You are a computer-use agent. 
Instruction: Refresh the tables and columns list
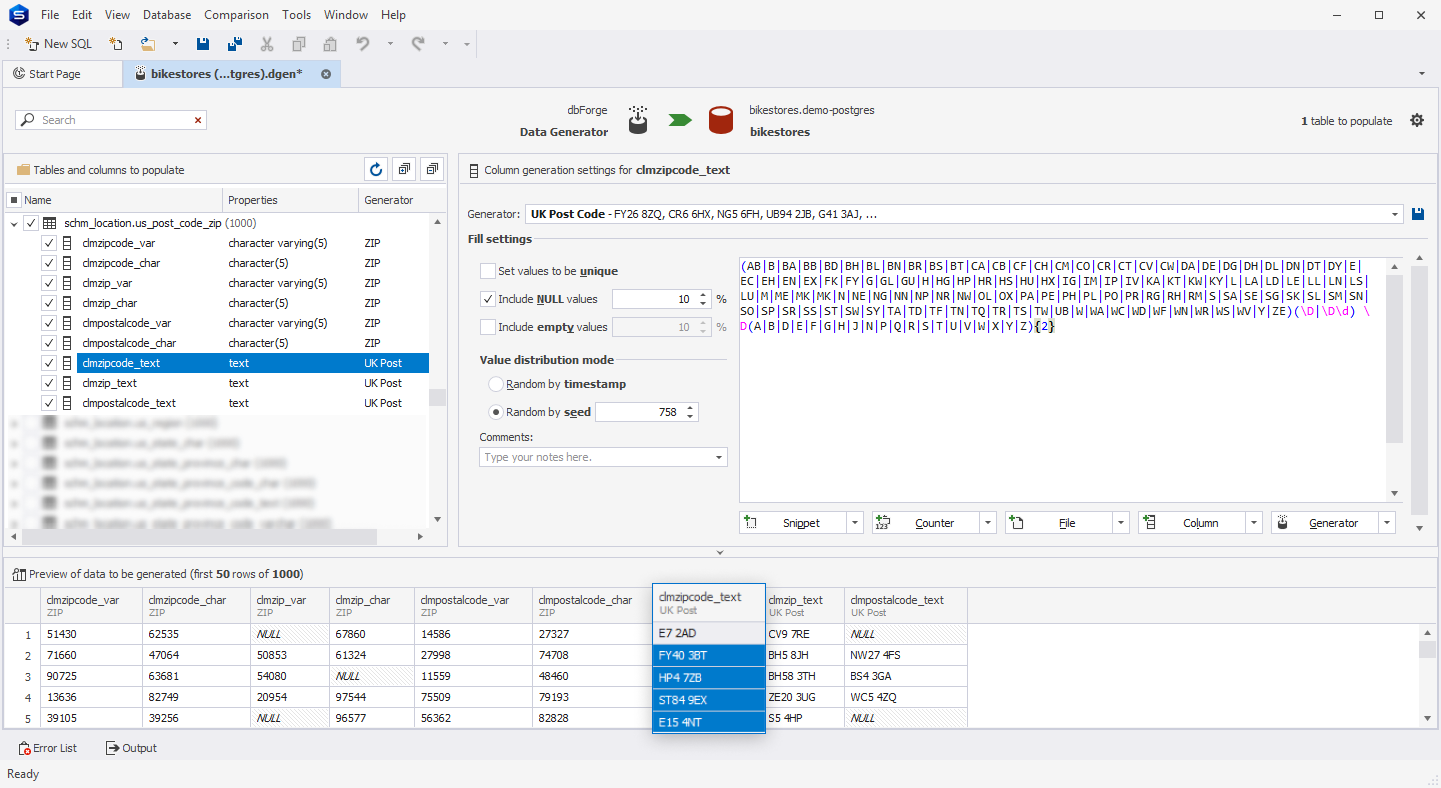click(376, 170)
